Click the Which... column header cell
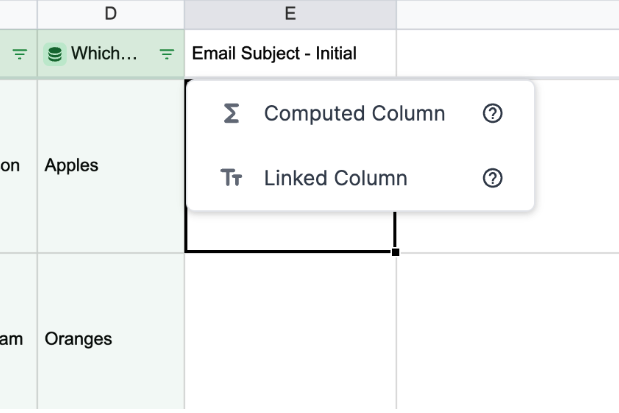Image resolution: width=619 pixels, height=413 pixels. pos(111,54)
